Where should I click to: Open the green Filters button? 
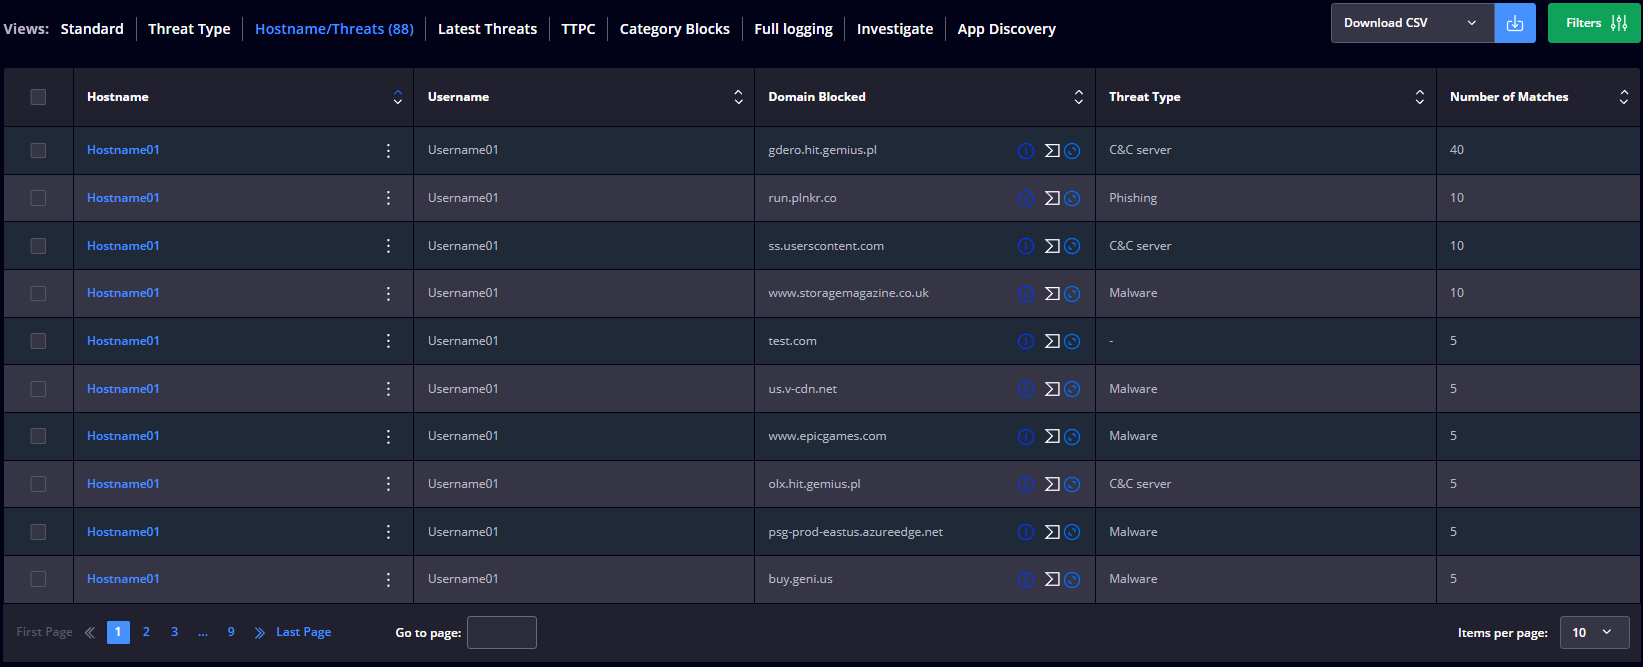coord(1594,23)
